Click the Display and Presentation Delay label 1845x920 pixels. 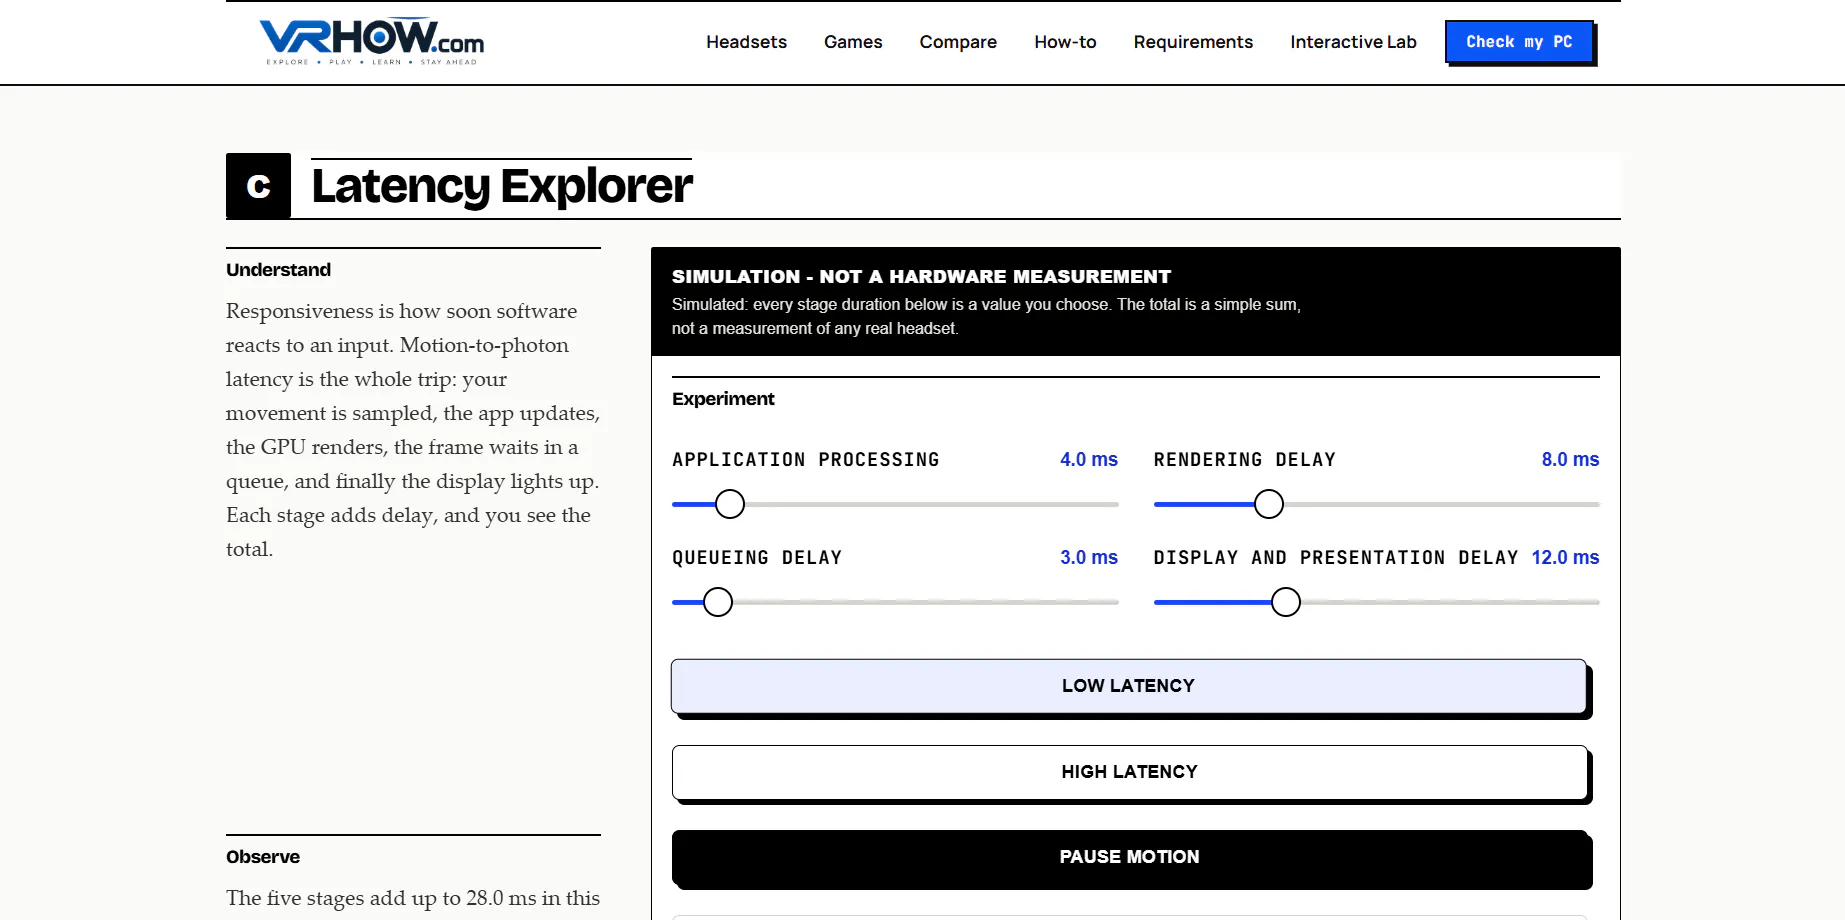click(x=1336, y=558)
